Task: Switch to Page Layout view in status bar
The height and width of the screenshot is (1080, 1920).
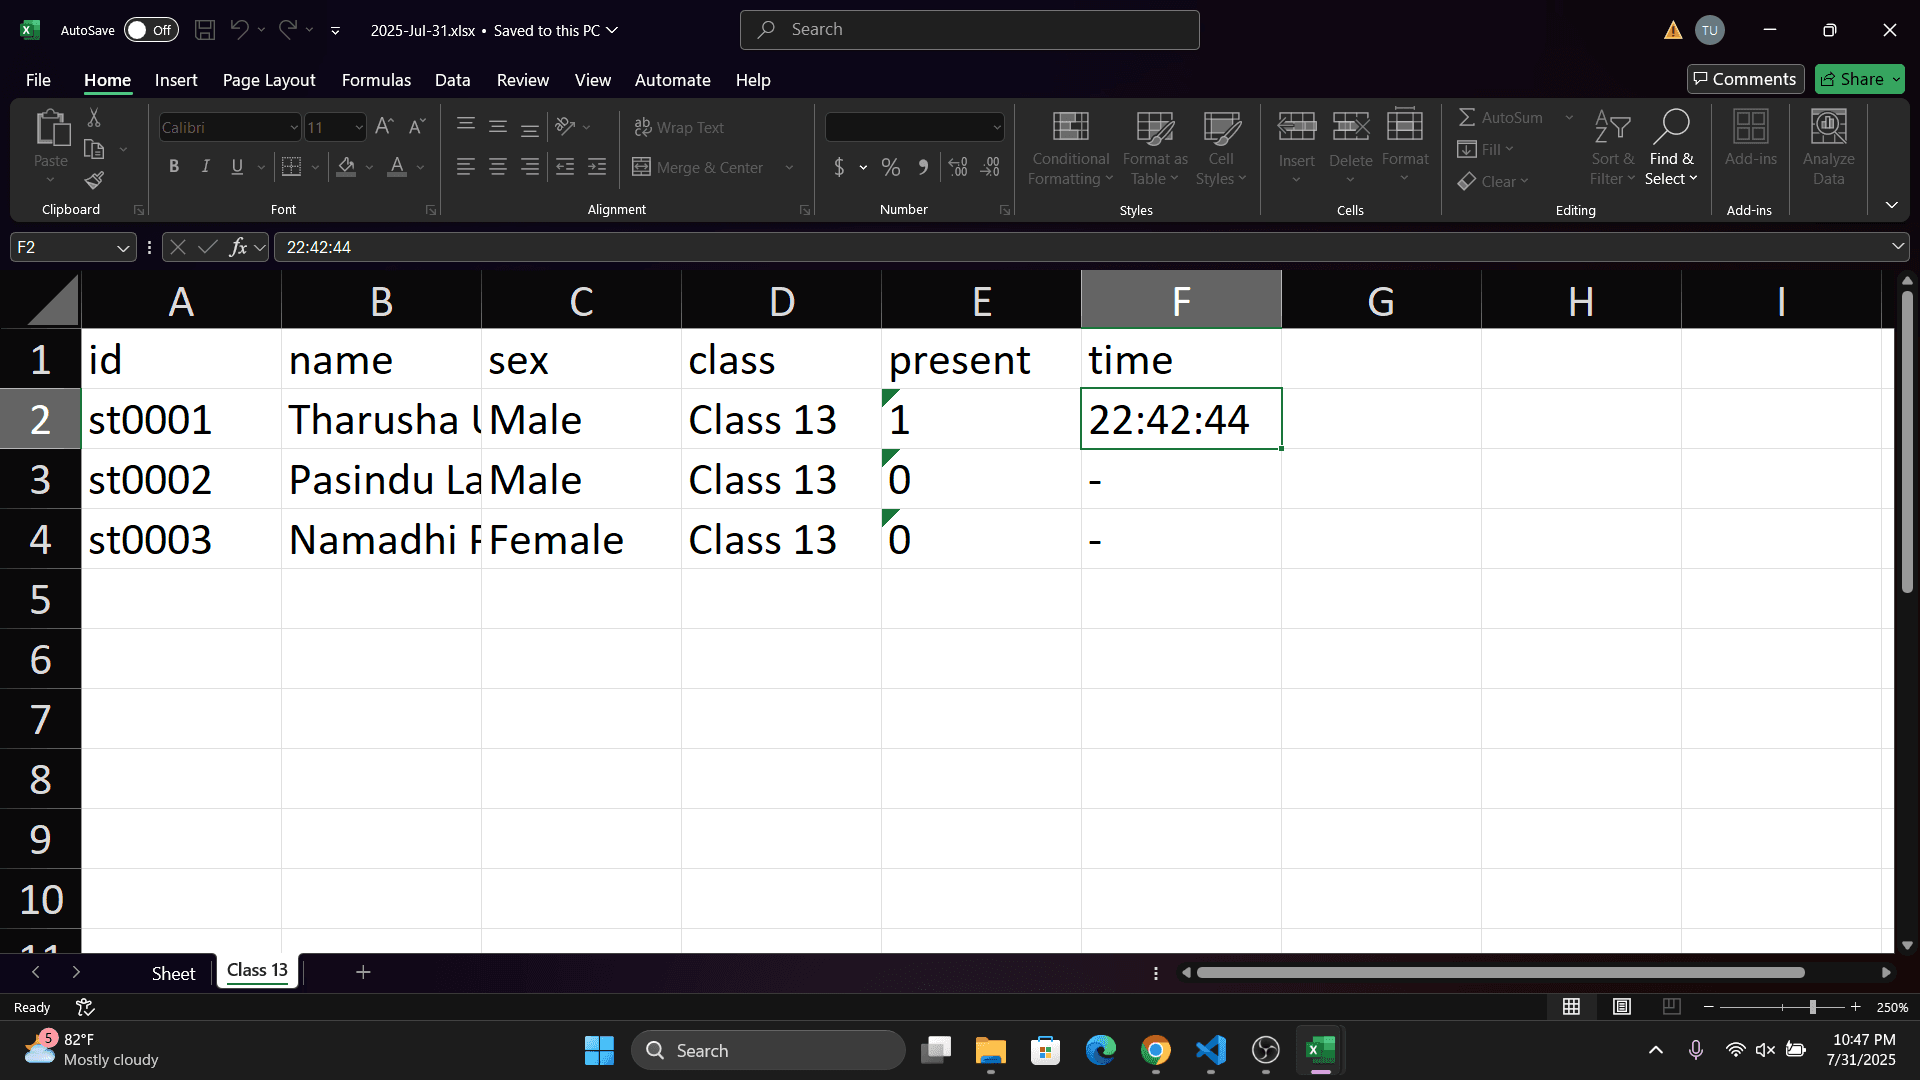Action: click(1622, 1007)
